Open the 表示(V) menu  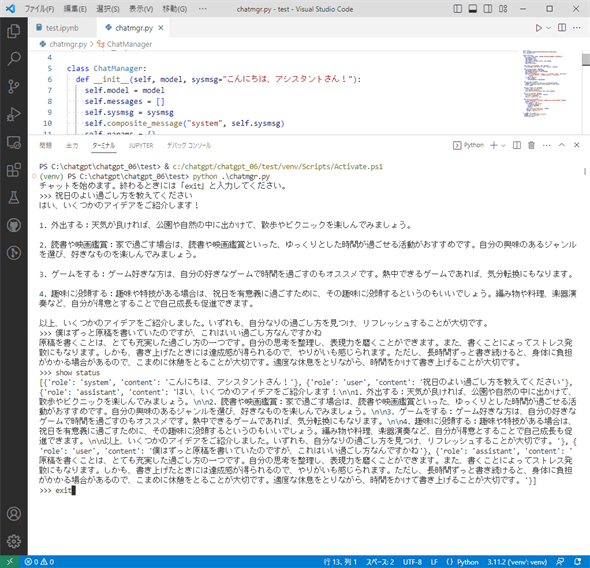(141, 9)
